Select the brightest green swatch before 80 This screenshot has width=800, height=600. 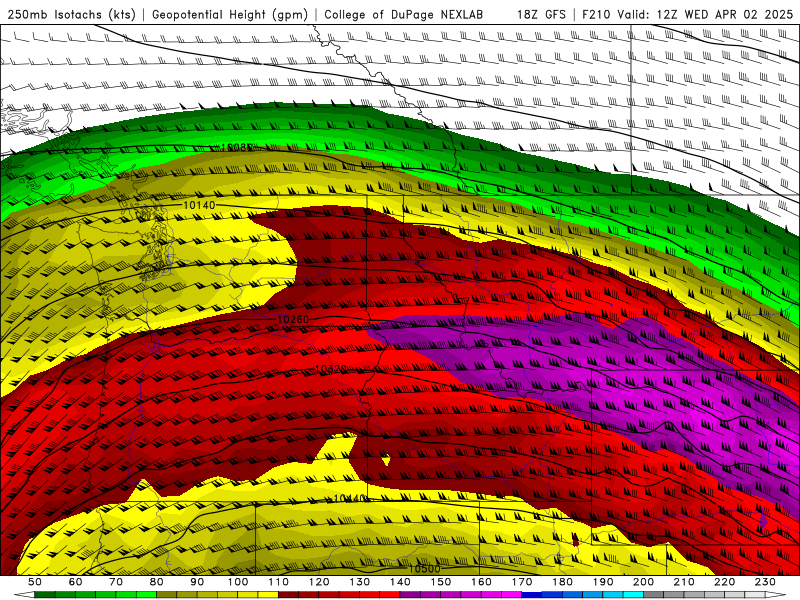146,595
